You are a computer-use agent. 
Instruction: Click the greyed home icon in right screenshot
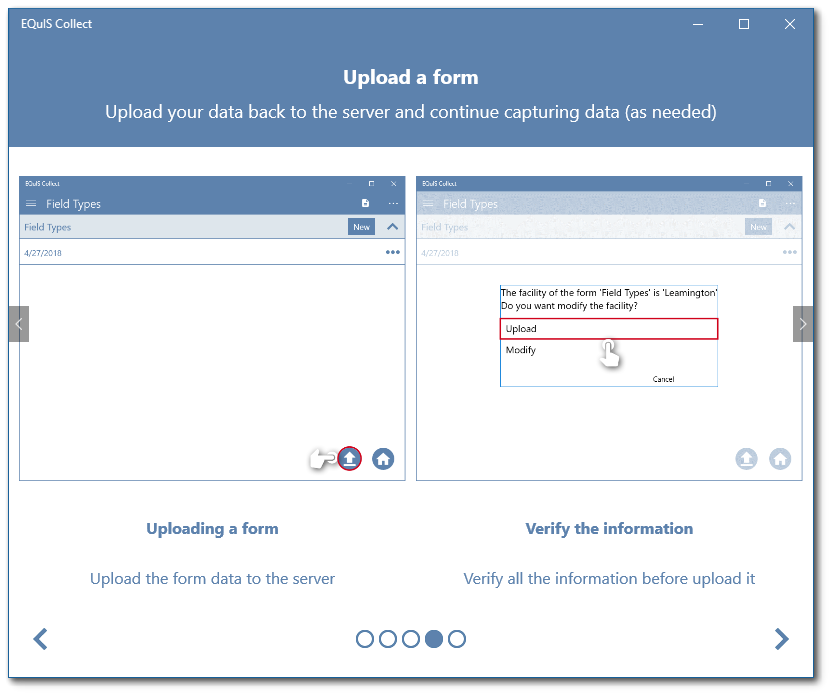pos(780,458)
